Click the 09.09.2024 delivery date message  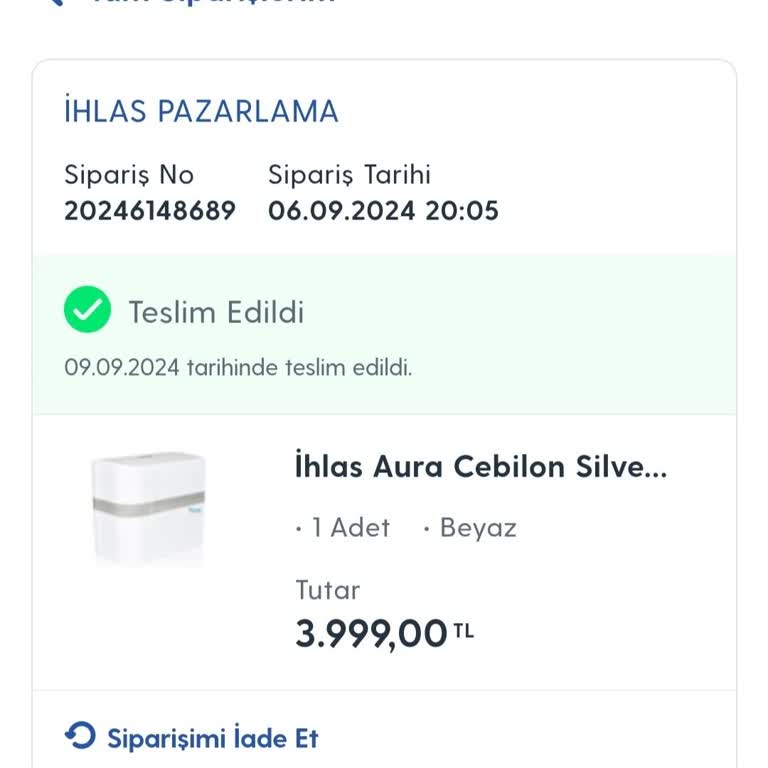pyautogui.click(x=238, y=367)
